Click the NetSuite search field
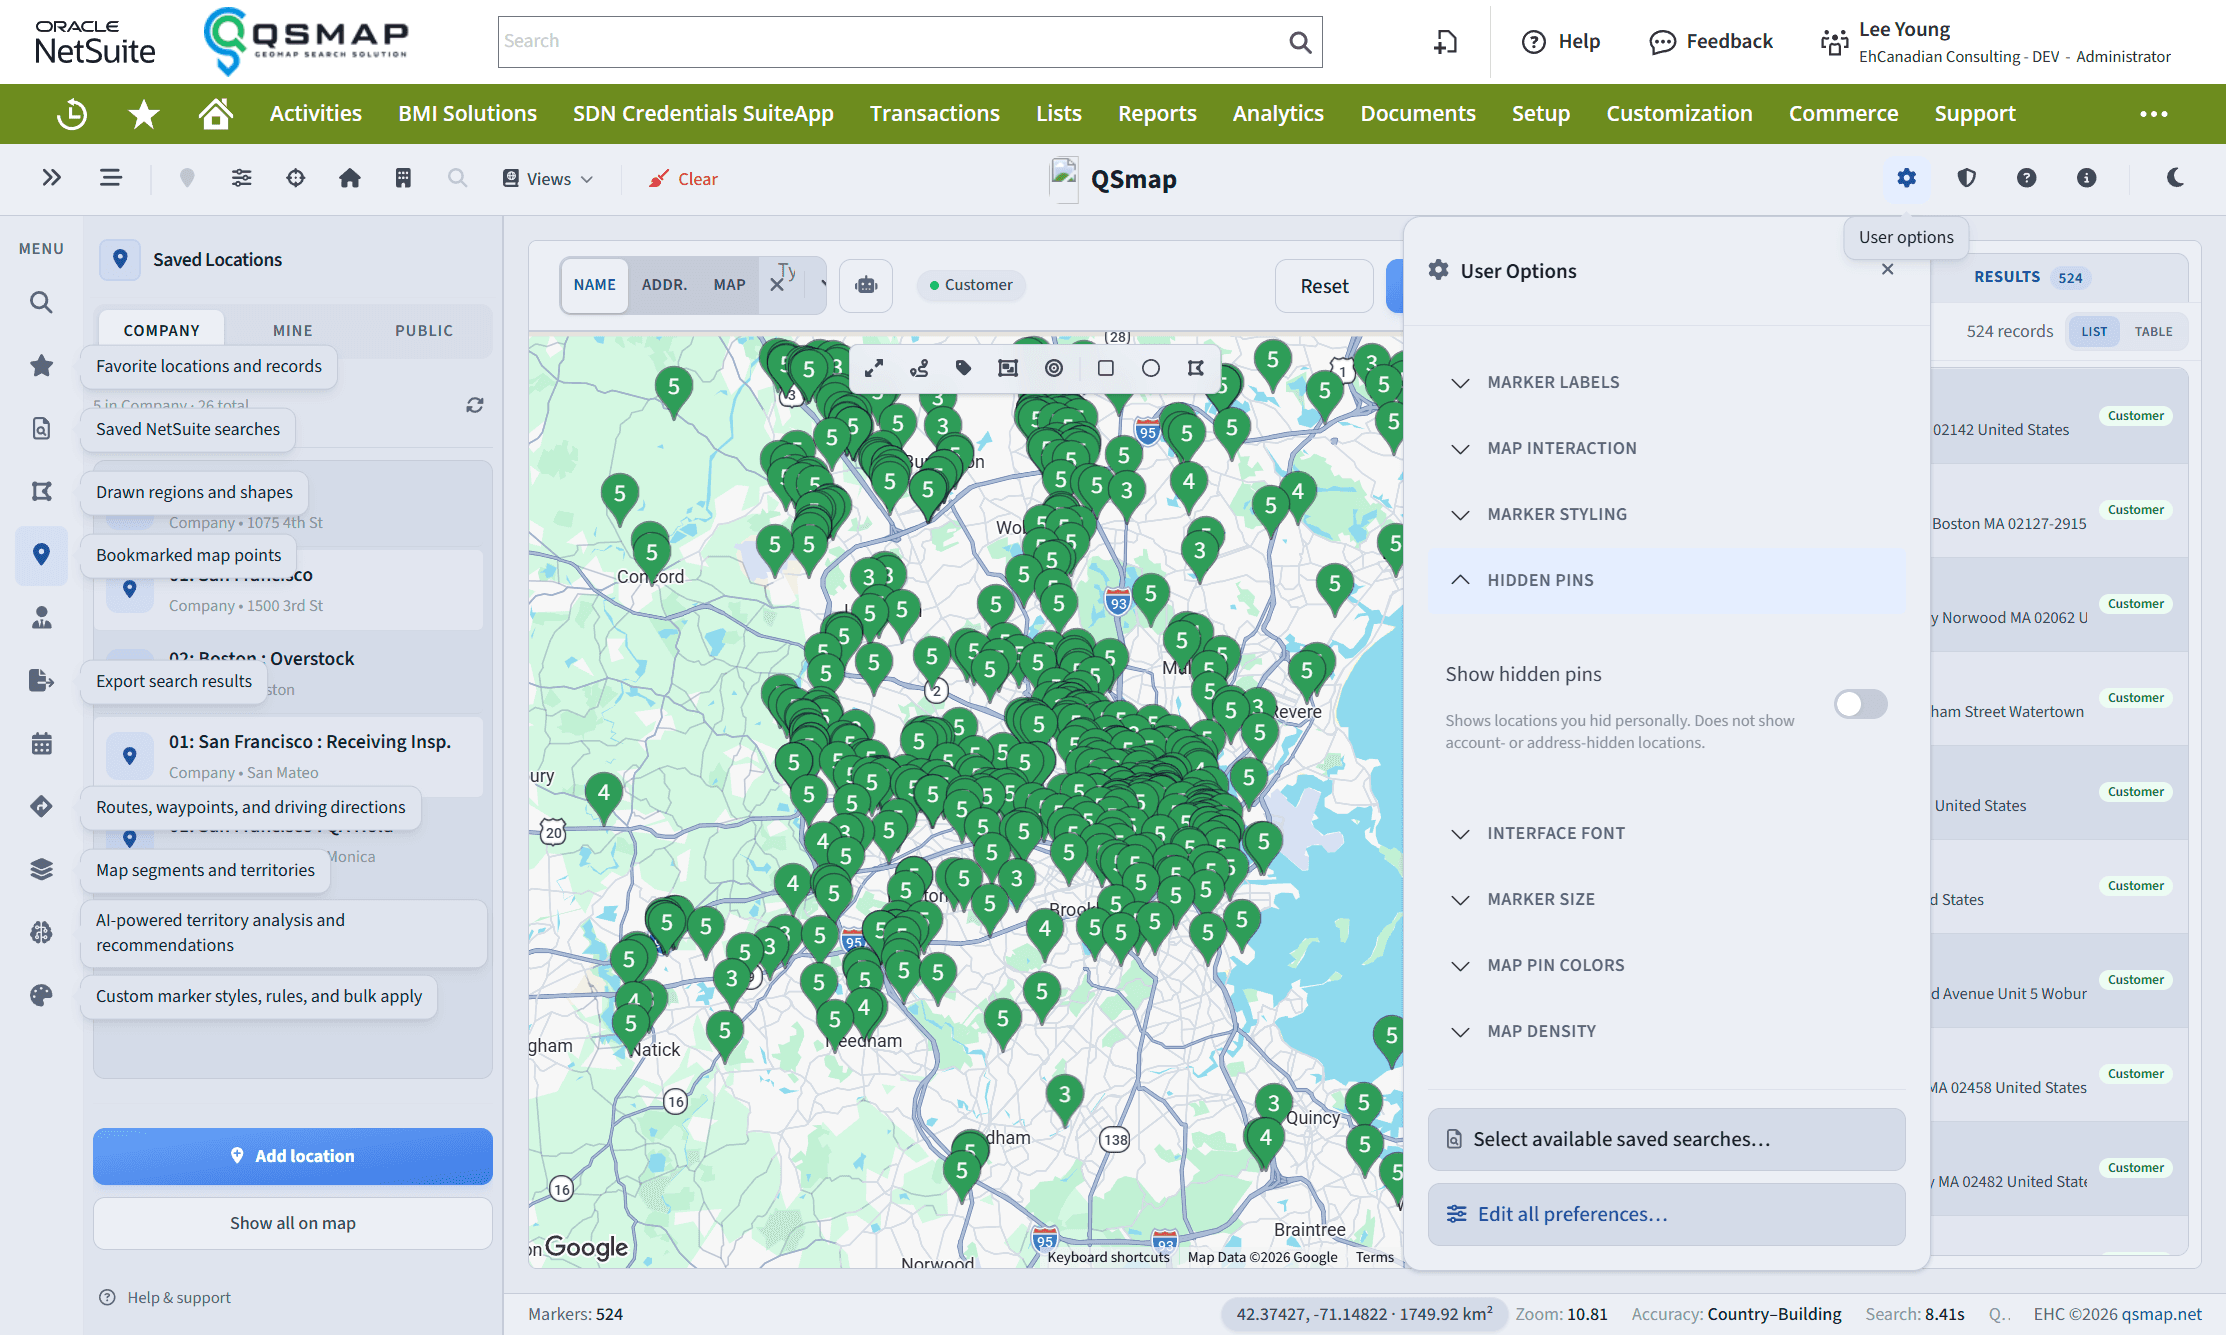This screenshot has width=2226, height=1335. click(910, 42)
